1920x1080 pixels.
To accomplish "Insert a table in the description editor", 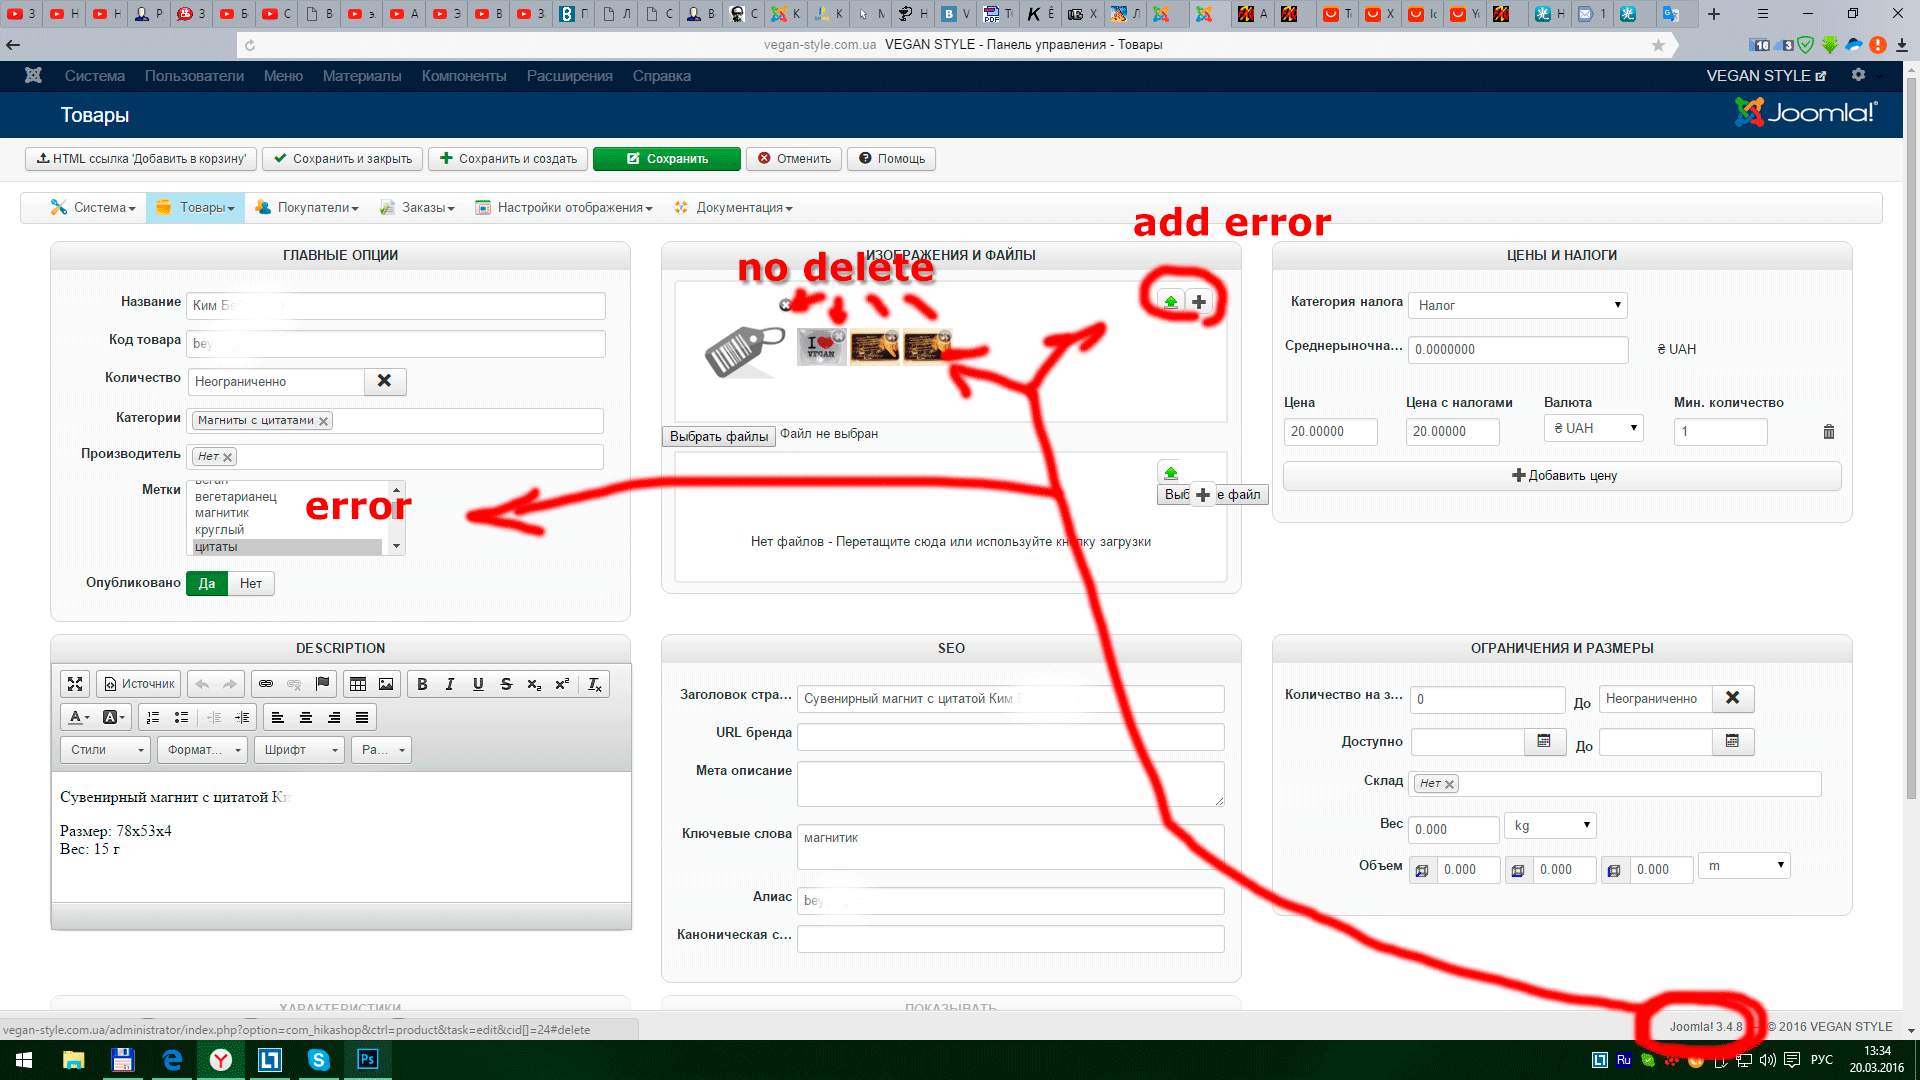I will [x=357, y=684].
